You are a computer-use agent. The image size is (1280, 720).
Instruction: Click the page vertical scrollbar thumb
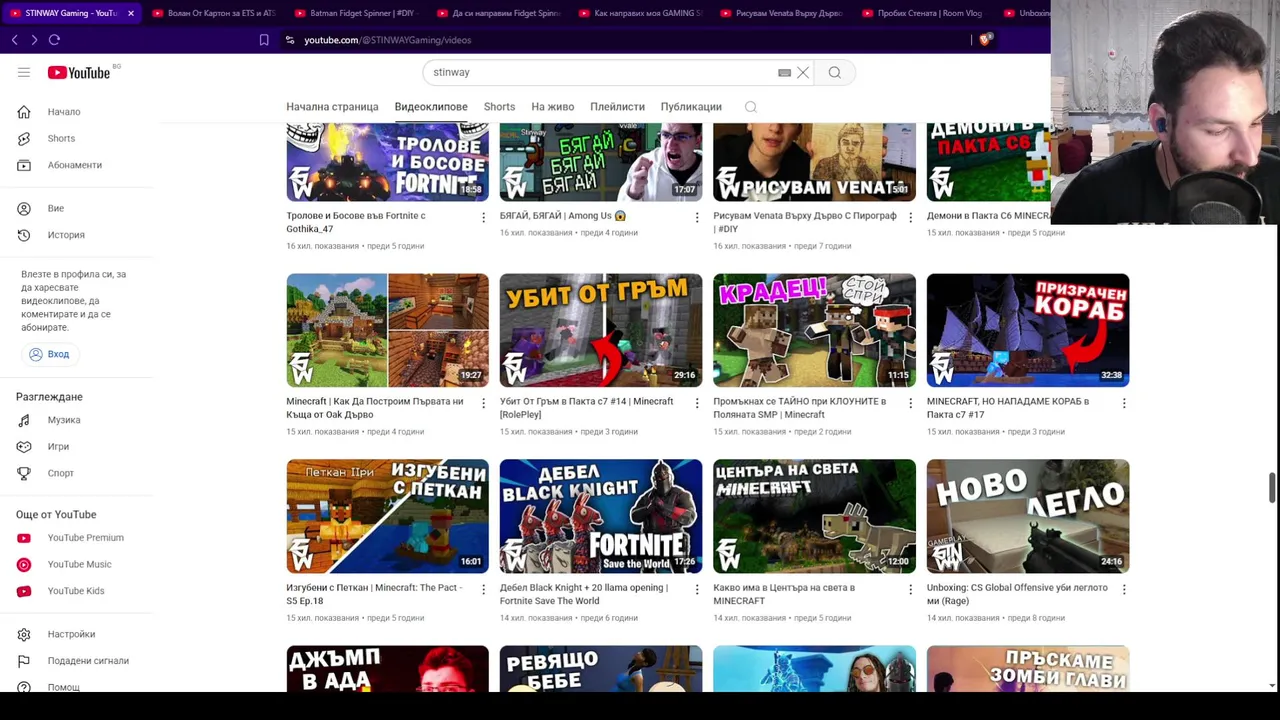click(1272, 488)
